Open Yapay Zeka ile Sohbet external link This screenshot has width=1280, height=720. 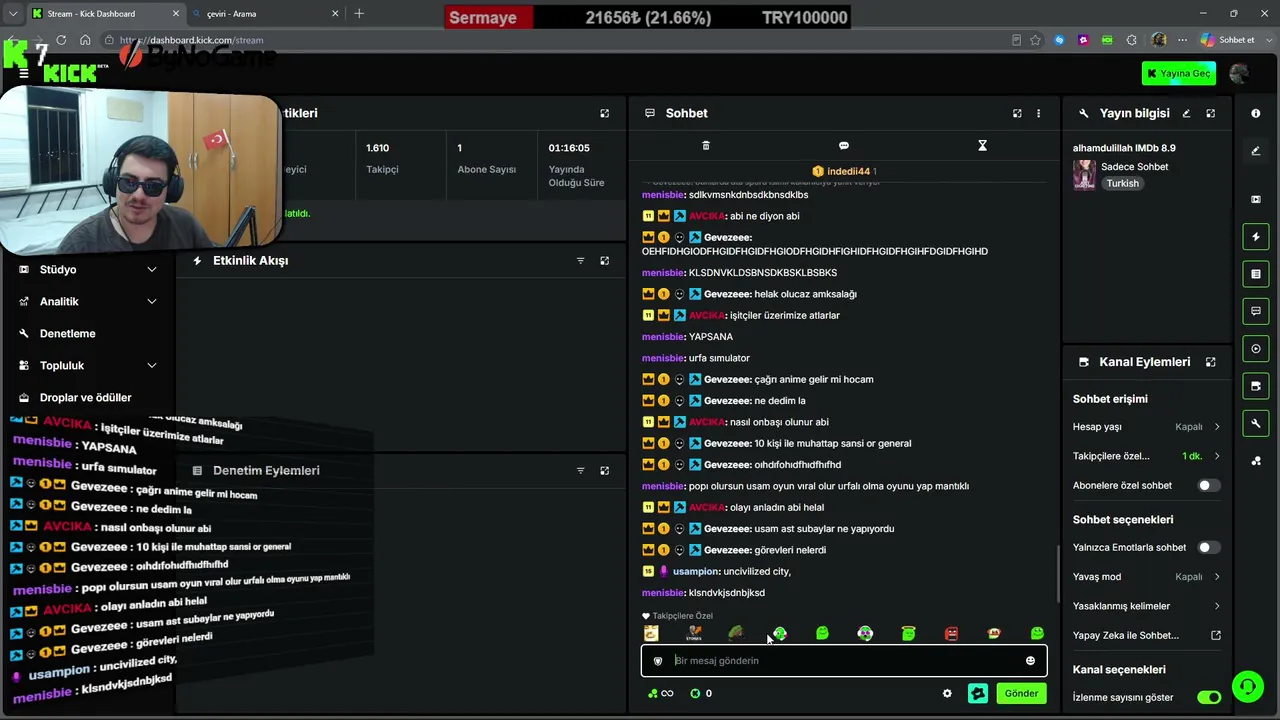pyautogui.click(x=1216, y=635)
